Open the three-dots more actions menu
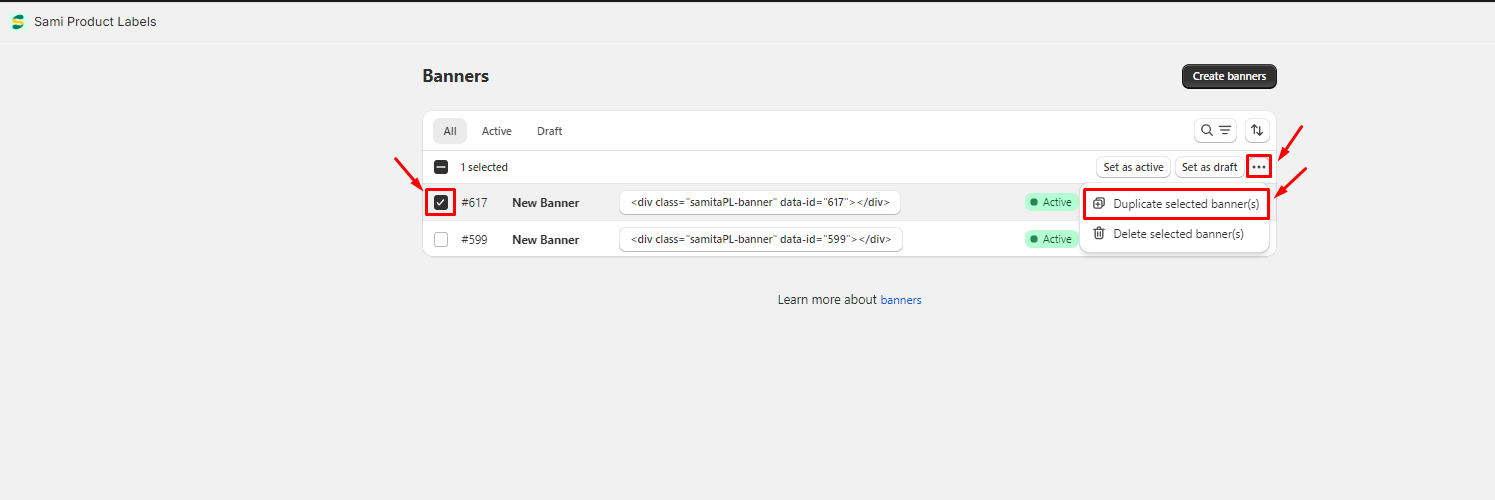 pos(1258,167)
